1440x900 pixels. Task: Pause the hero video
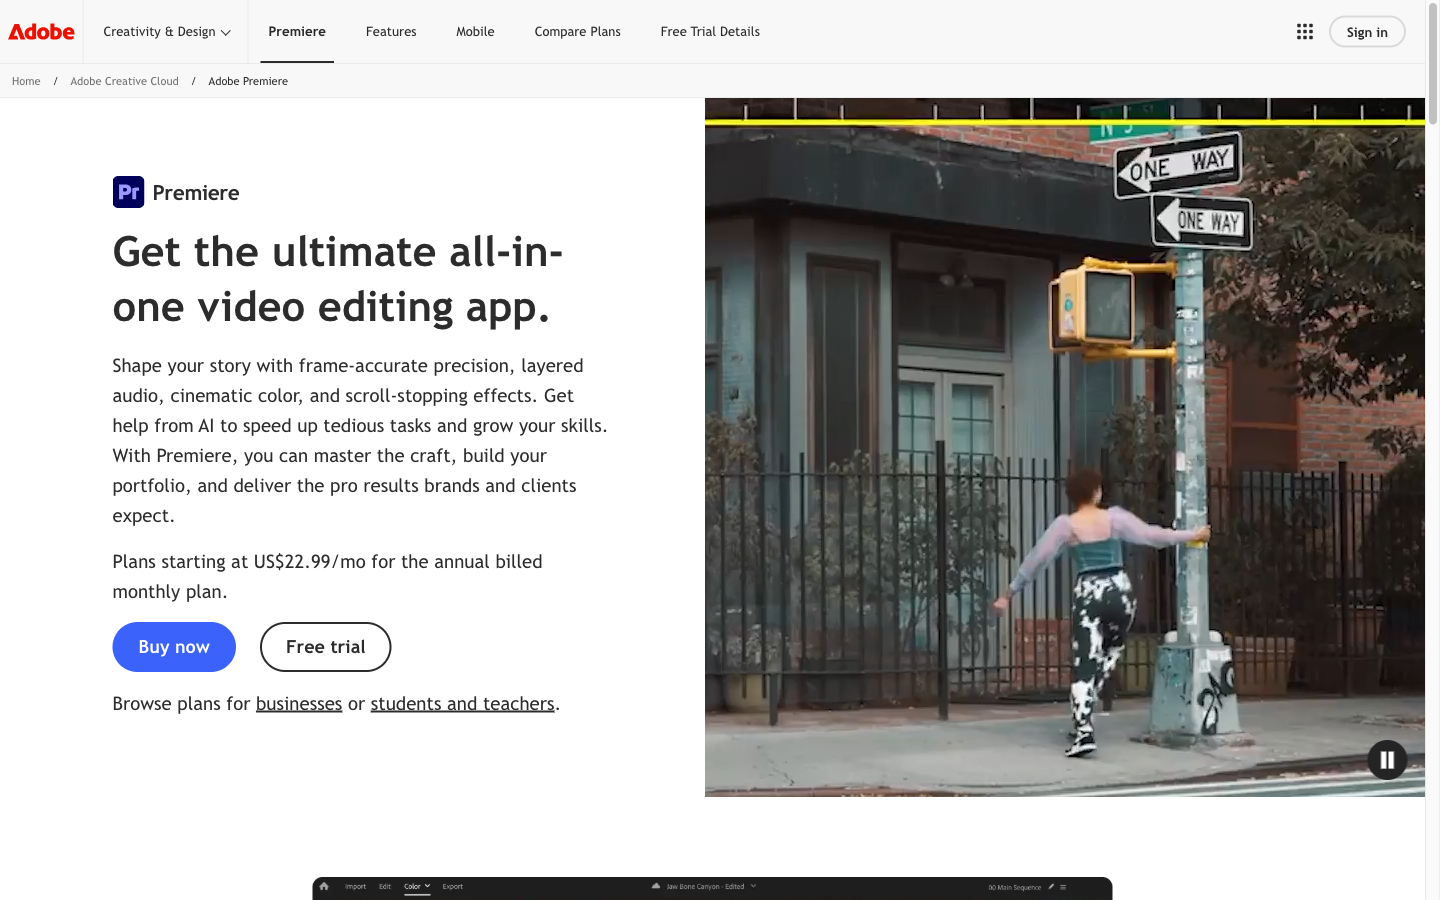[1387, 760]
